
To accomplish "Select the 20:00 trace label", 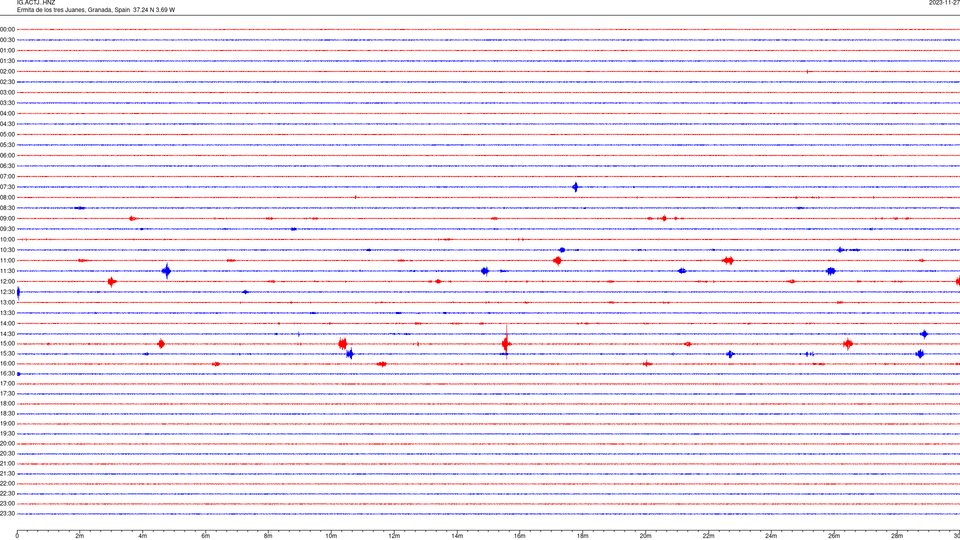I will click(7, 443).
